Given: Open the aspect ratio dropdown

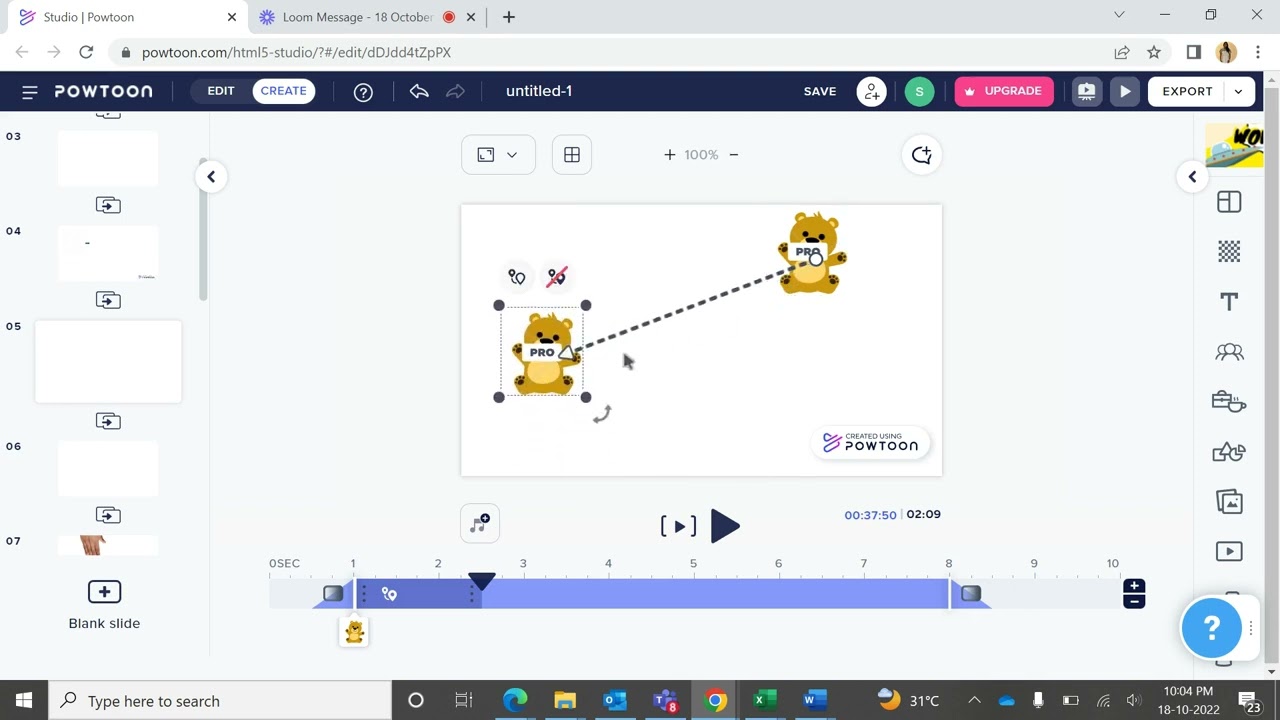Looking at the screenshot, I should [x=498, y=155].
